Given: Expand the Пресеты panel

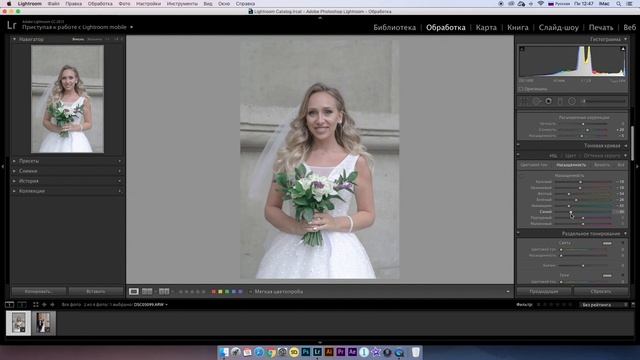Looking at the screenshot, I should tap(15, 161).
